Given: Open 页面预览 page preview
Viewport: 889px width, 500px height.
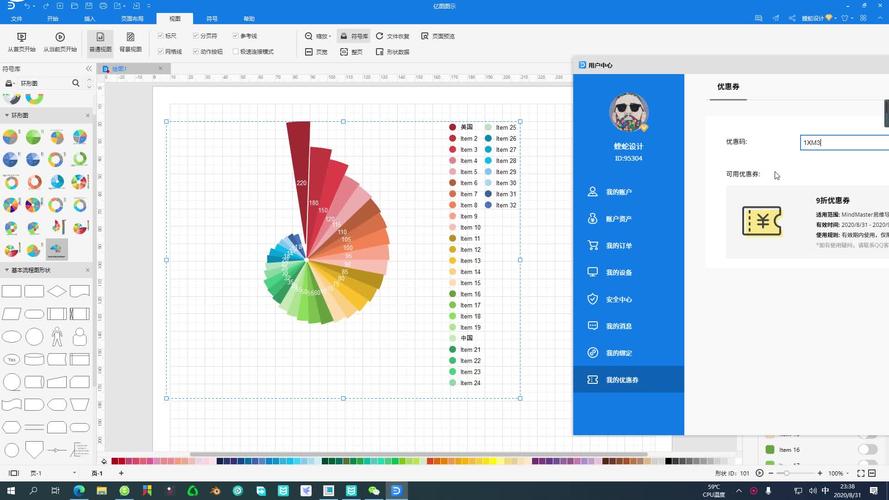Looking at the screenshot, I should point(438,36).
